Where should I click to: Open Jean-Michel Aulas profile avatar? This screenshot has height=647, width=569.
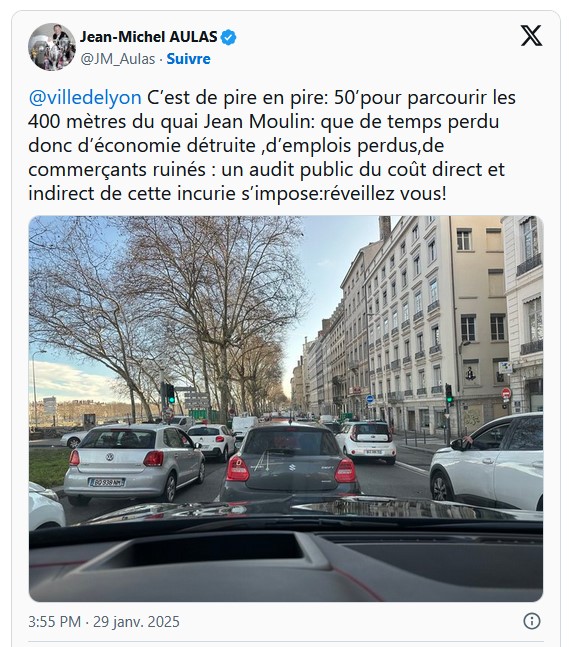tap(52, 47)
